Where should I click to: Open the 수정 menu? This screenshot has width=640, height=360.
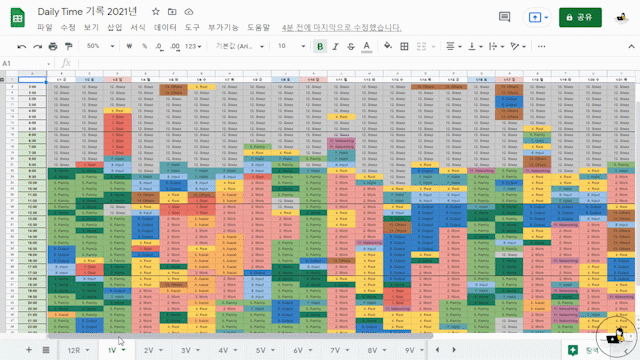pyautogui.click(x=68, y=27)
